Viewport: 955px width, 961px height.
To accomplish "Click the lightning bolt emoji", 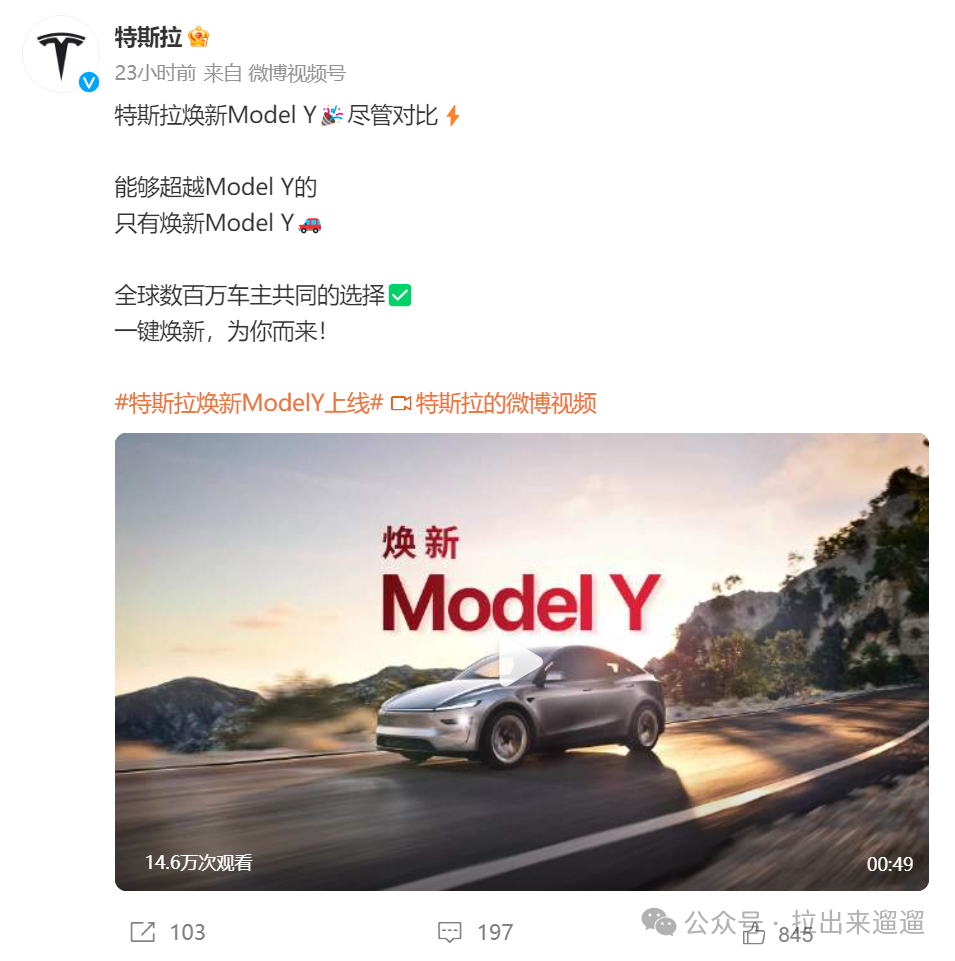I will tap(452, 115).
